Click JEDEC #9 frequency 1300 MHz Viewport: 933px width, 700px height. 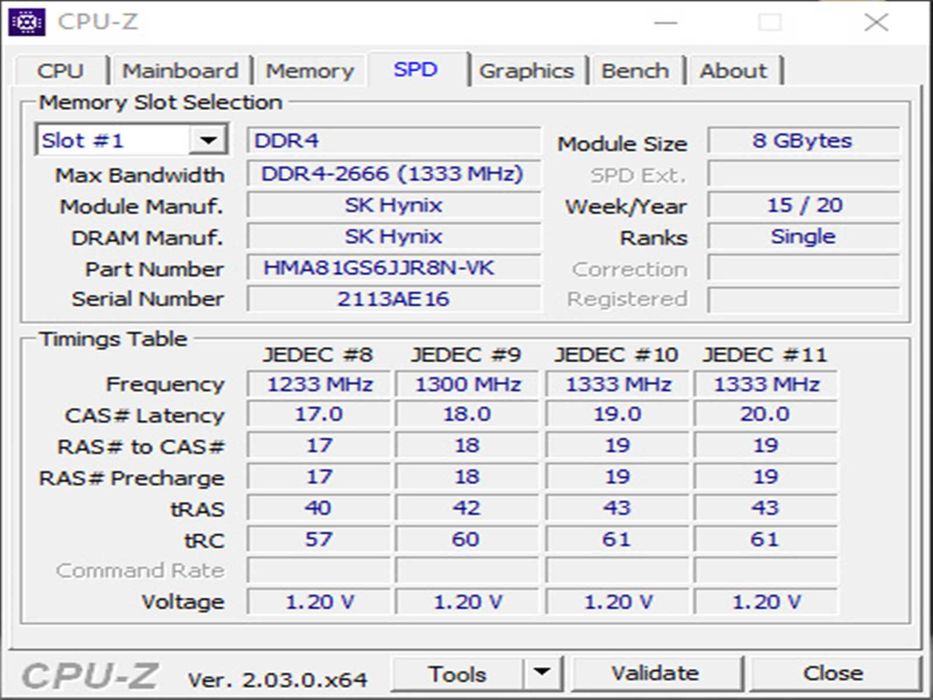pos(467,384)
